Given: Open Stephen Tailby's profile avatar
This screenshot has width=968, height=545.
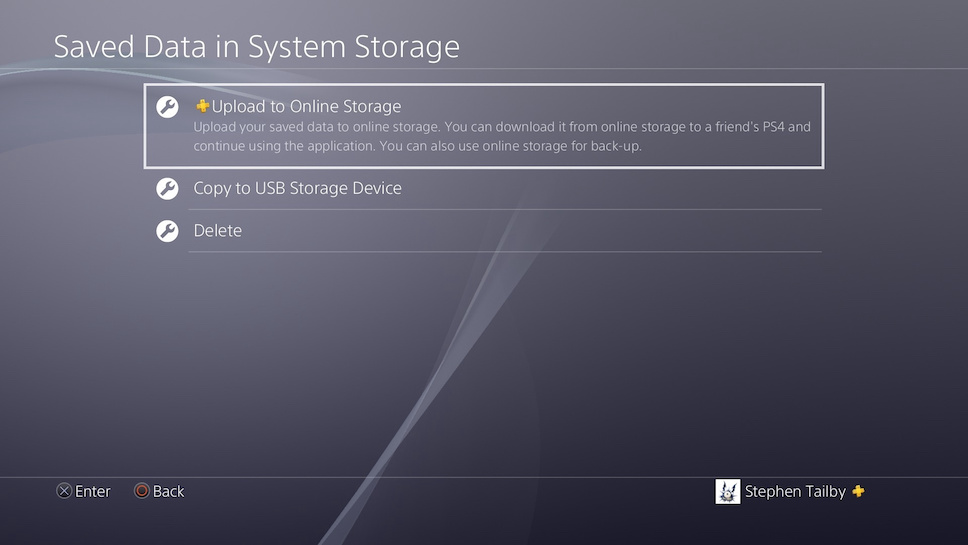Looking at the screenshot, I should coord(728,491).
